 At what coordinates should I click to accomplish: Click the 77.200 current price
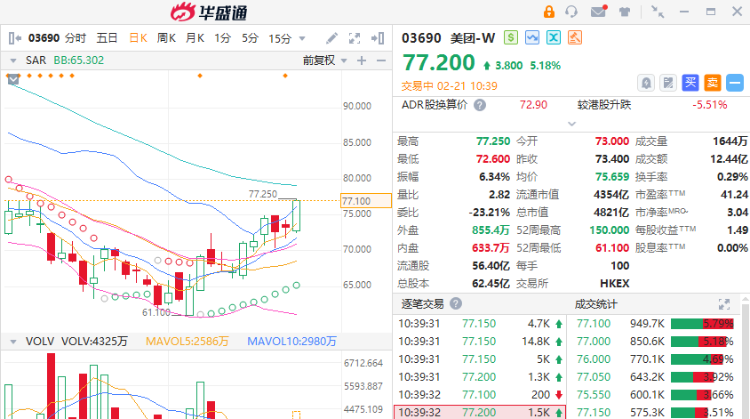pyautogui.click(x=439, y=63)
